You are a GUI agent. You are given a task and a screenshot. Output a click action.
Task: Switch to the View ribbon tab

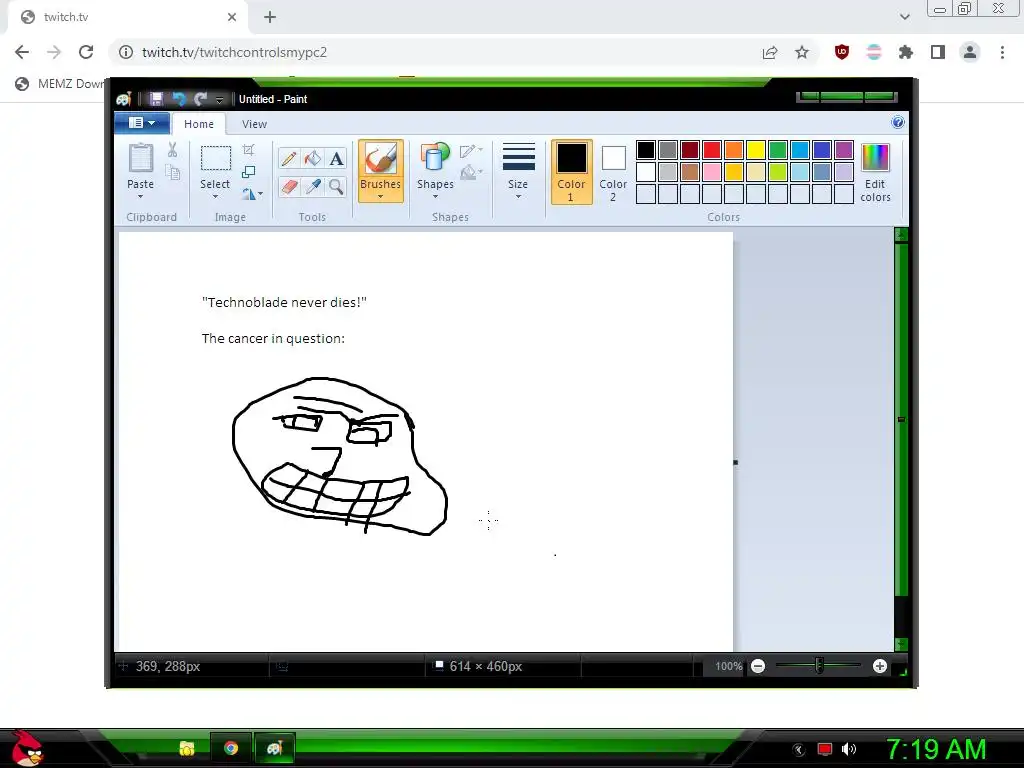pyautogui.click(x=254, y=124)
